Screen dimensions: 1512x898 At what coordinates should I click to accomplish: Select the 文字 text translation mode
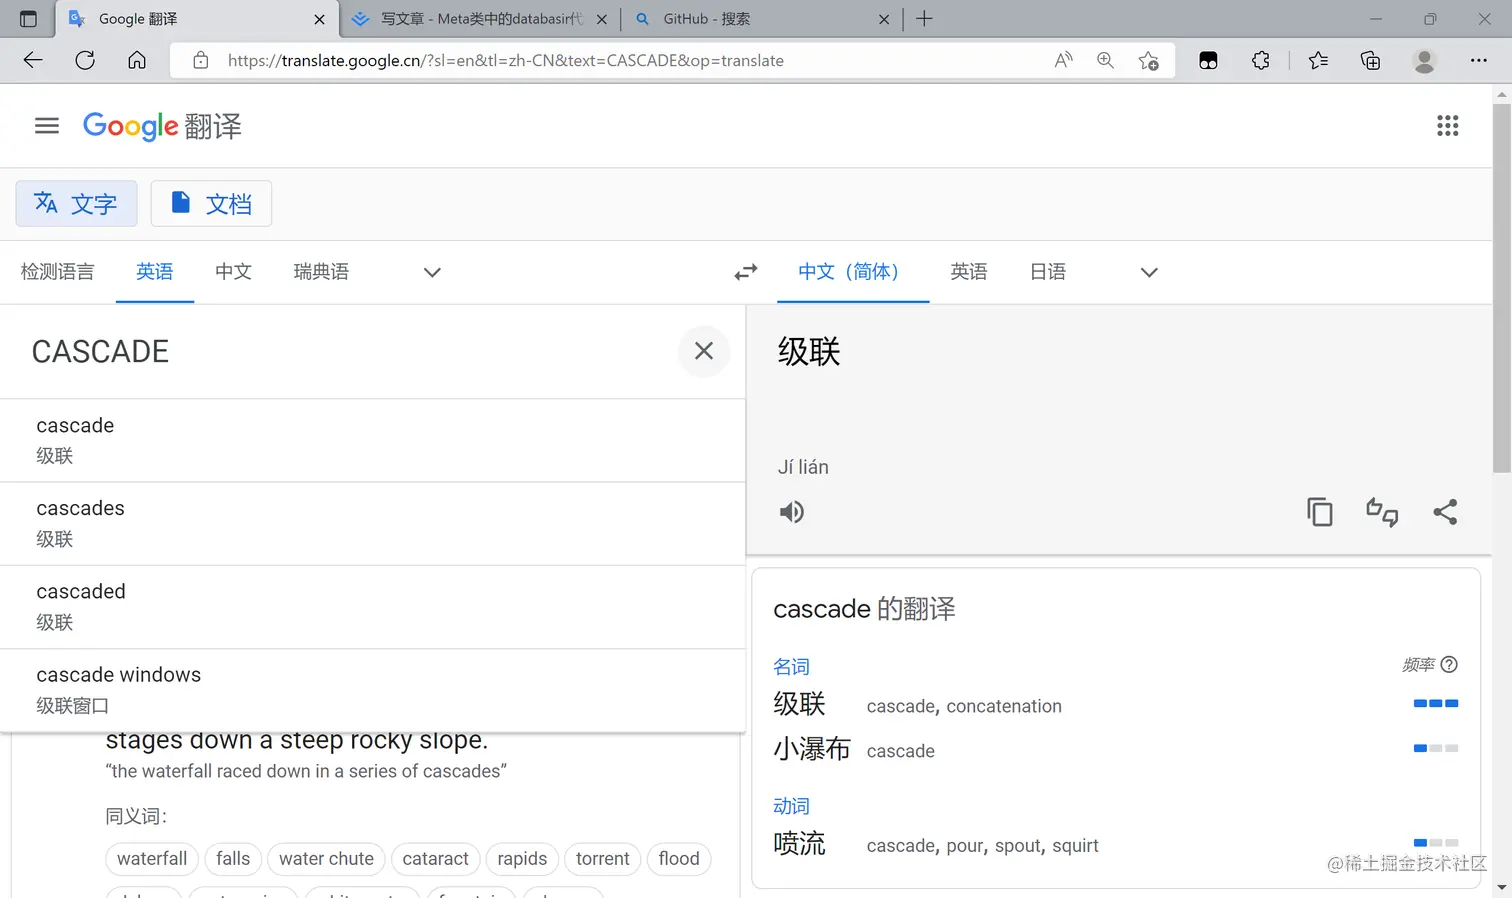(x=76, y=204)
